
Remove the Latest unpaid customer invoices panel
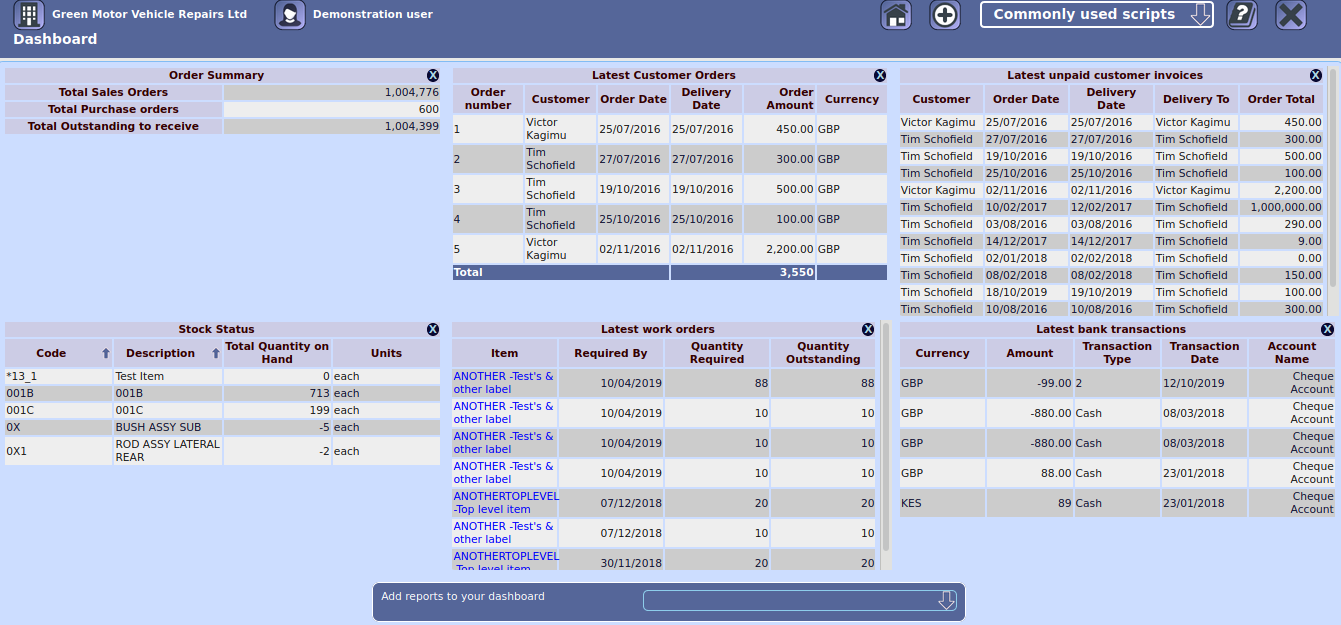coord(1316,75)
